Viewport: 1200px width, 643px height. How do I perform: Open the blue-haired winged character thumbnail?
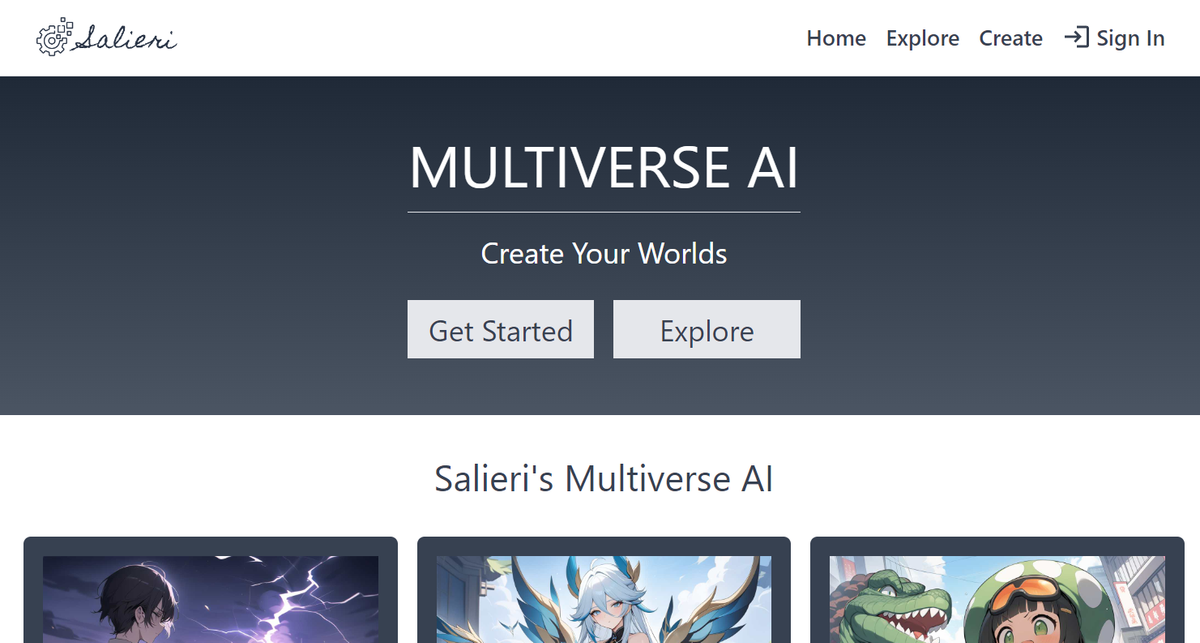click(604, 599)
